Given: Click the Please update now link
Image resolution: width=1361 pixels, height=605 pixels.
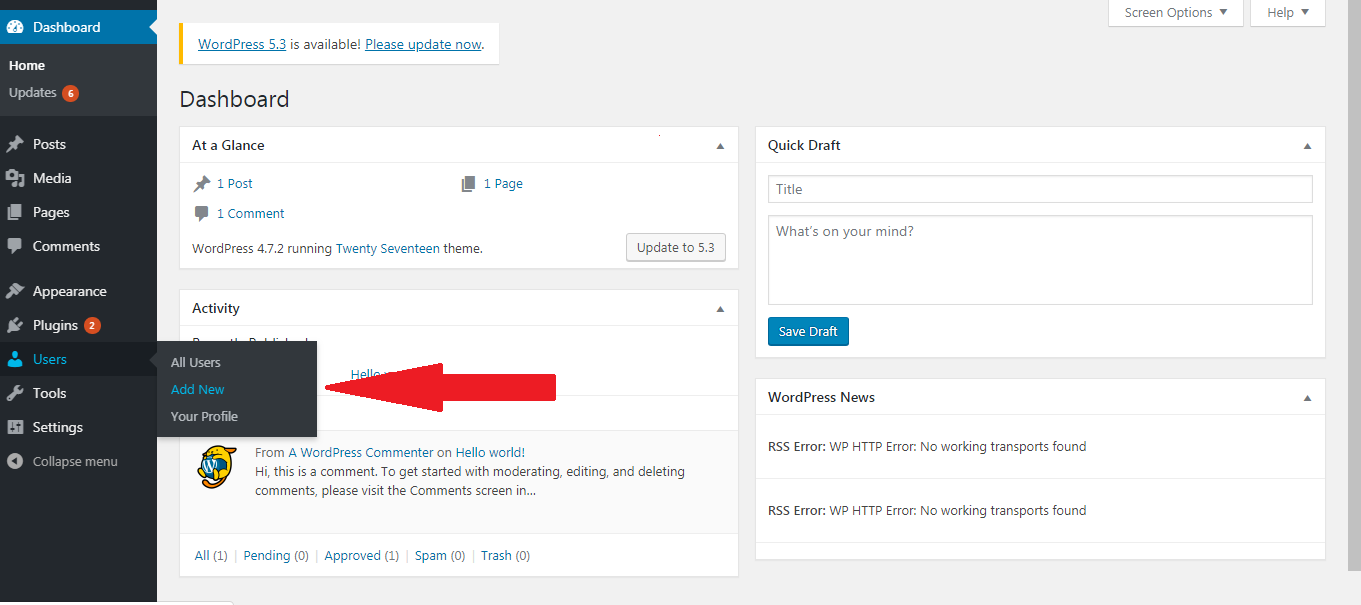Looking at the screenshot, I should [x=423, y=44].
